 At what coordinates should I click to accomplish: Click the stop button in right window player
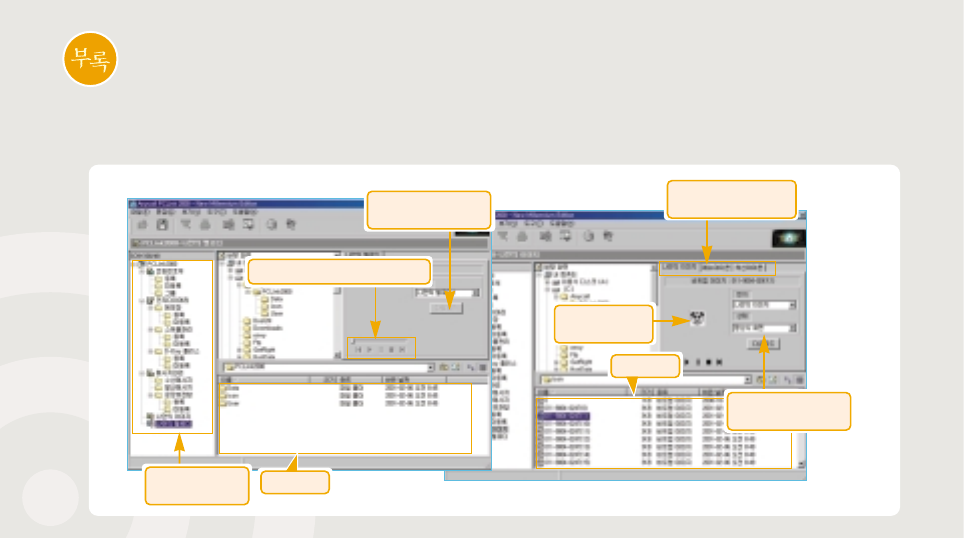pyautogui.click(x=708, y=362)
